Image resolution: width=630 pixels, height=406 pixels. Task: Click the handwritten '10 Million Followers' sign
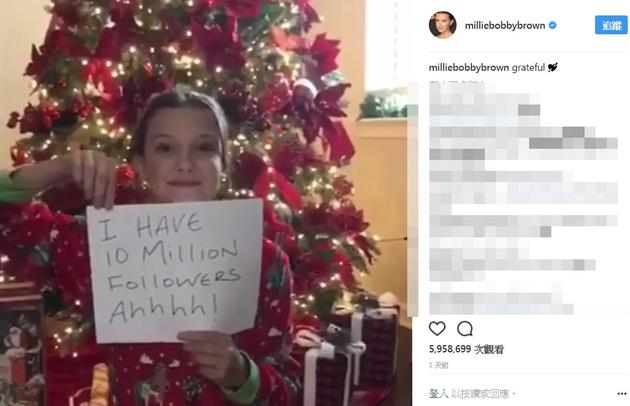pos(175,269)
